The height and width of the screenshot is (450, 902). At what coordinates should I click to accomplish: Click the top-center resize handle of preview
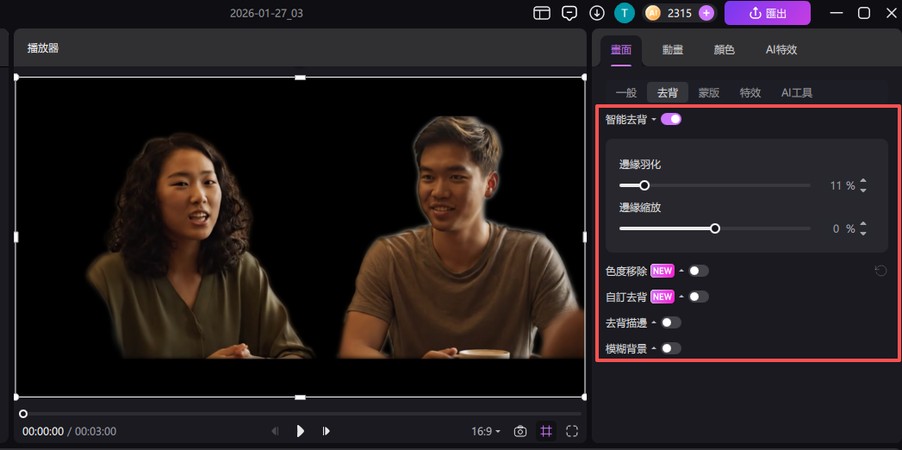[300, 77]
